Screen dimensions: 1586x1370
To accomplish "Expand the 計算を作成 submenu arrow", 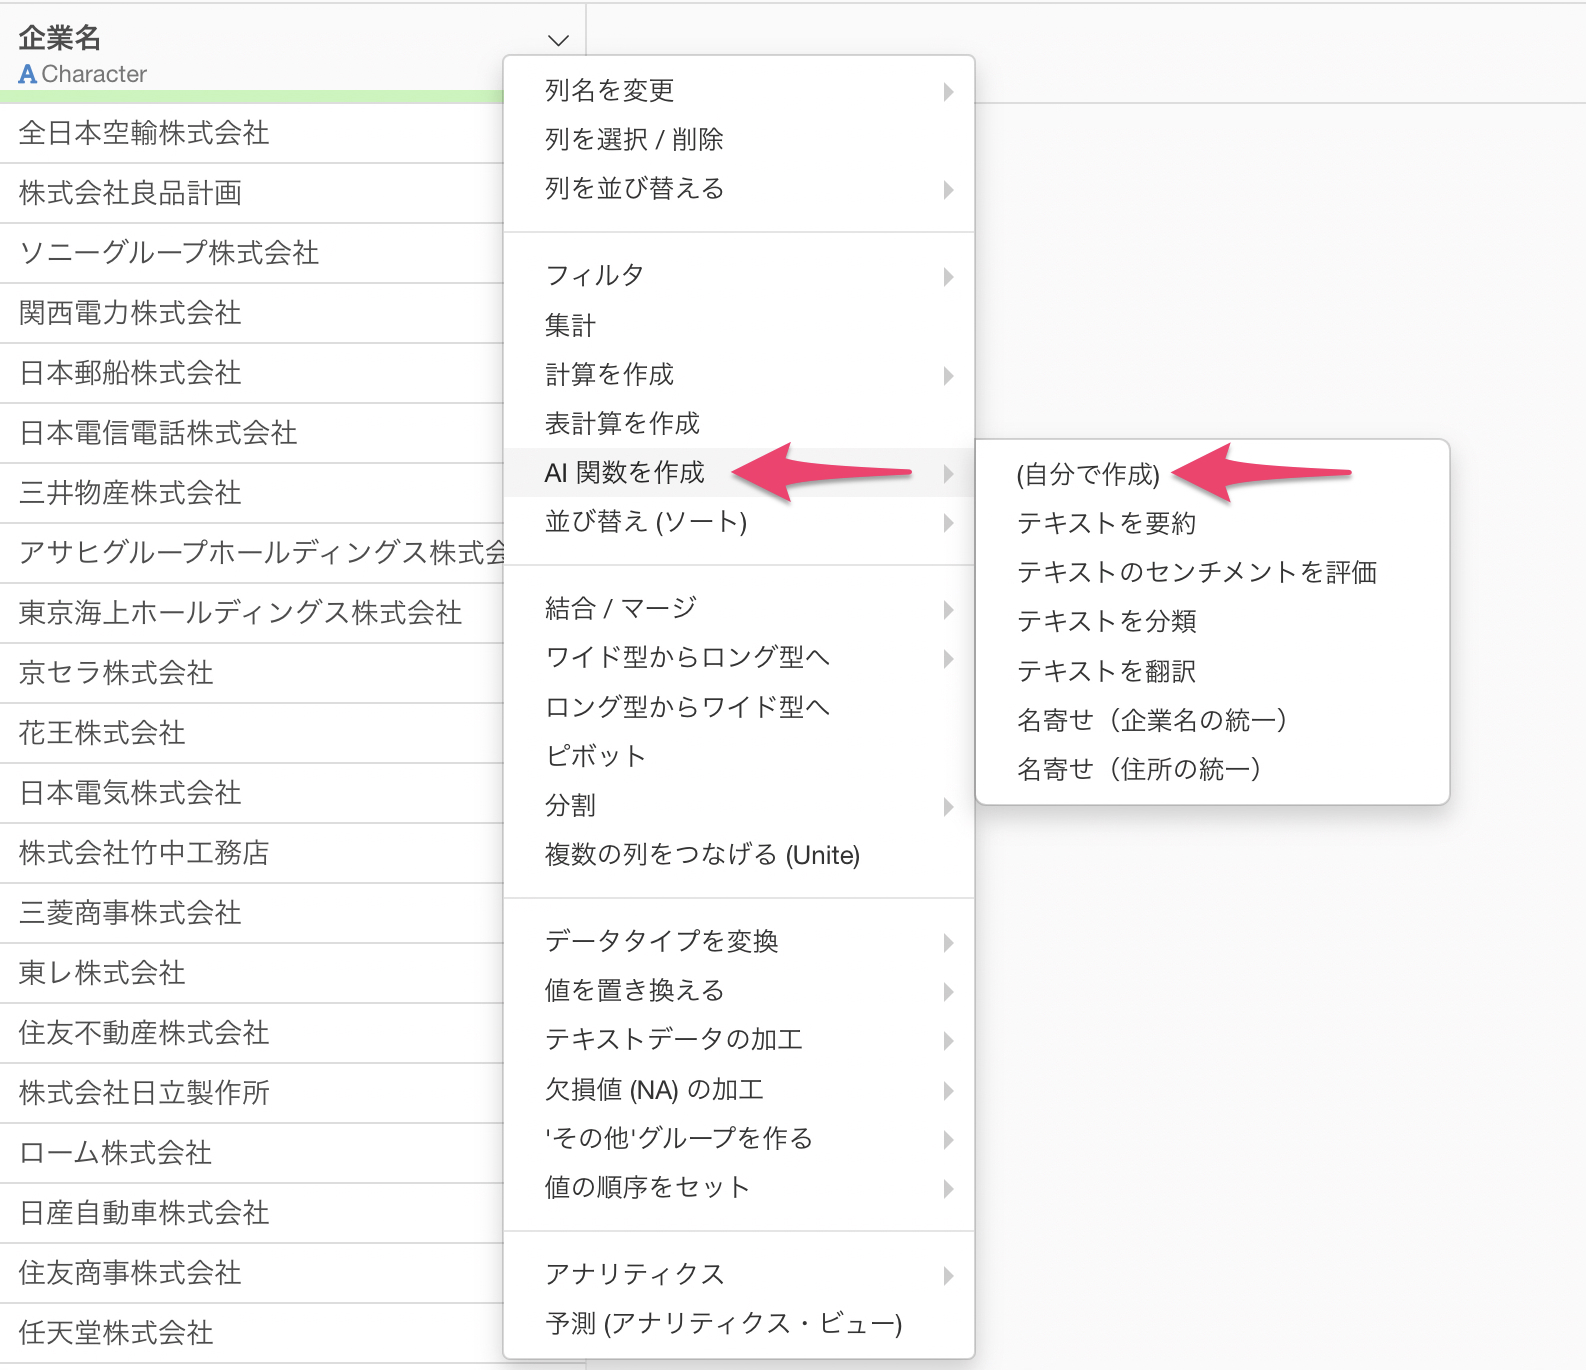I will 948,376.
